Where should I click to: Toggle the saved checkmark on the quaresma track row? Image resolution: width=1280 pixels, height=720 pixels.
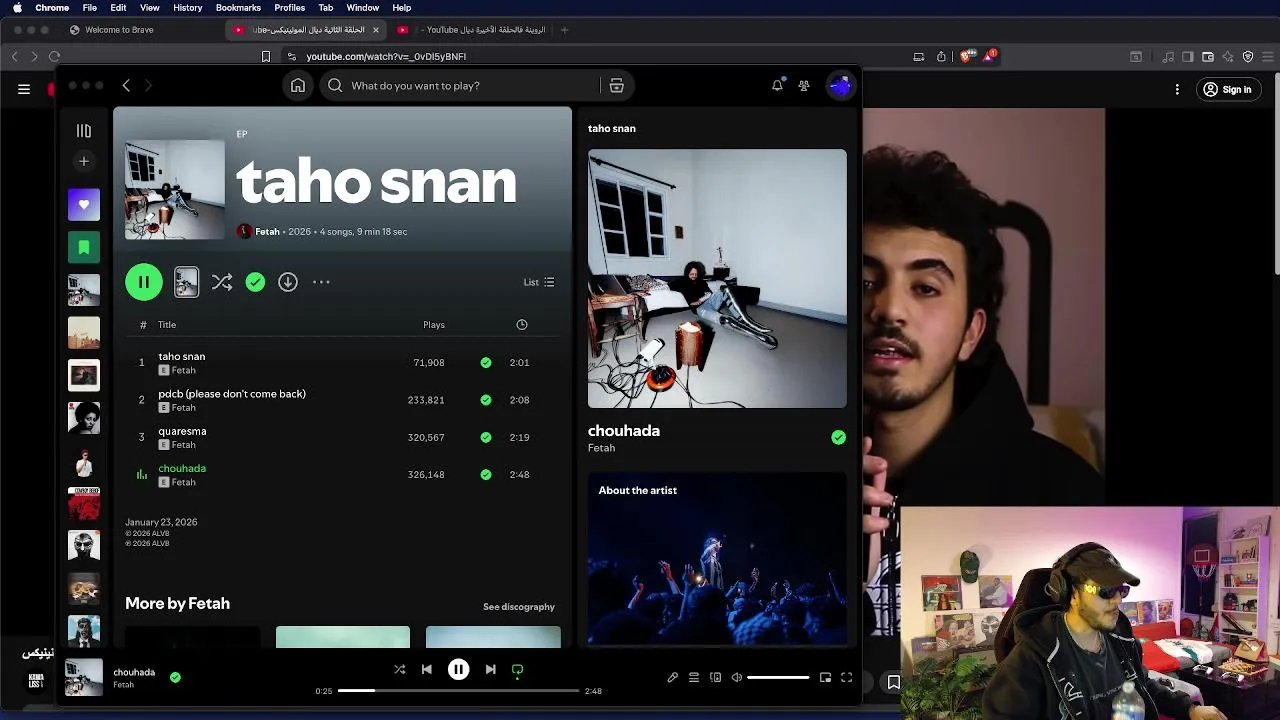coord(486,437)
